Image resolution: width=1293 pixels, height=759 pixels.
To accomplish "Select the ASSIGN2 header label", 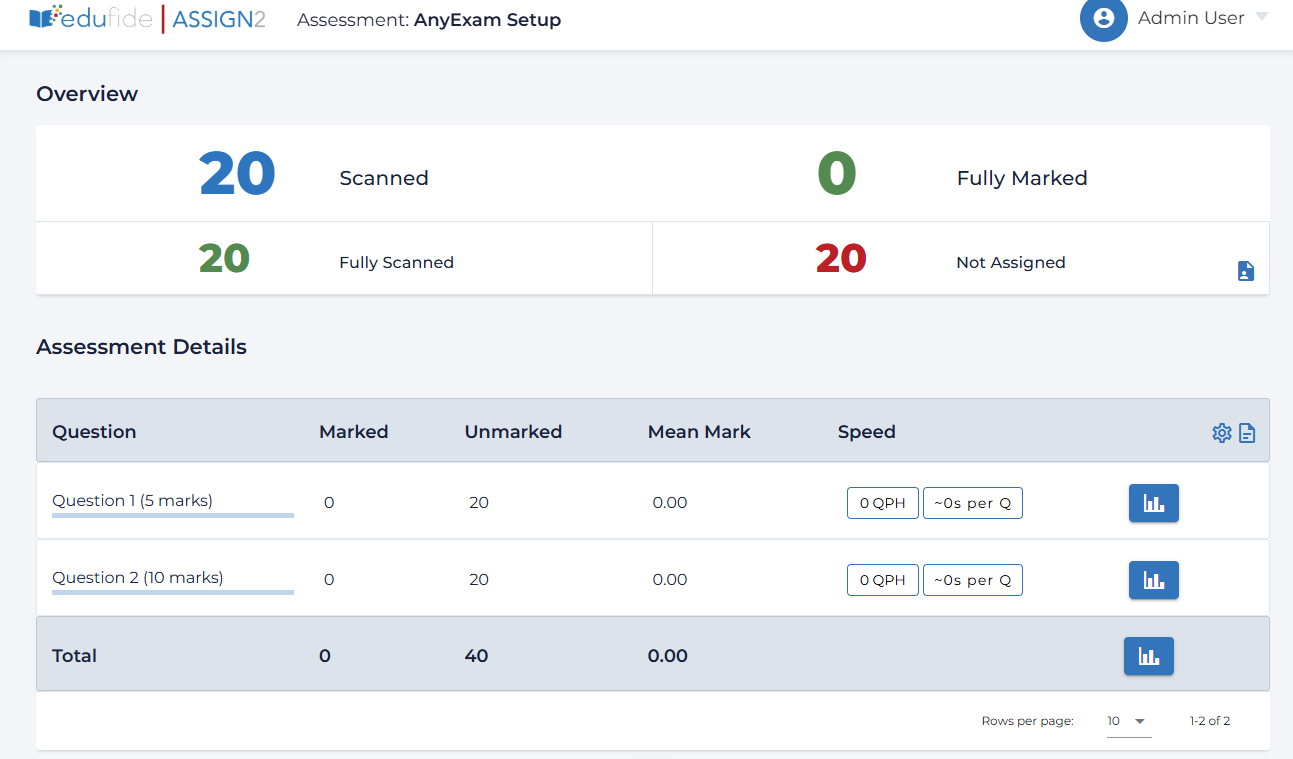I will (x=218, y=18).
